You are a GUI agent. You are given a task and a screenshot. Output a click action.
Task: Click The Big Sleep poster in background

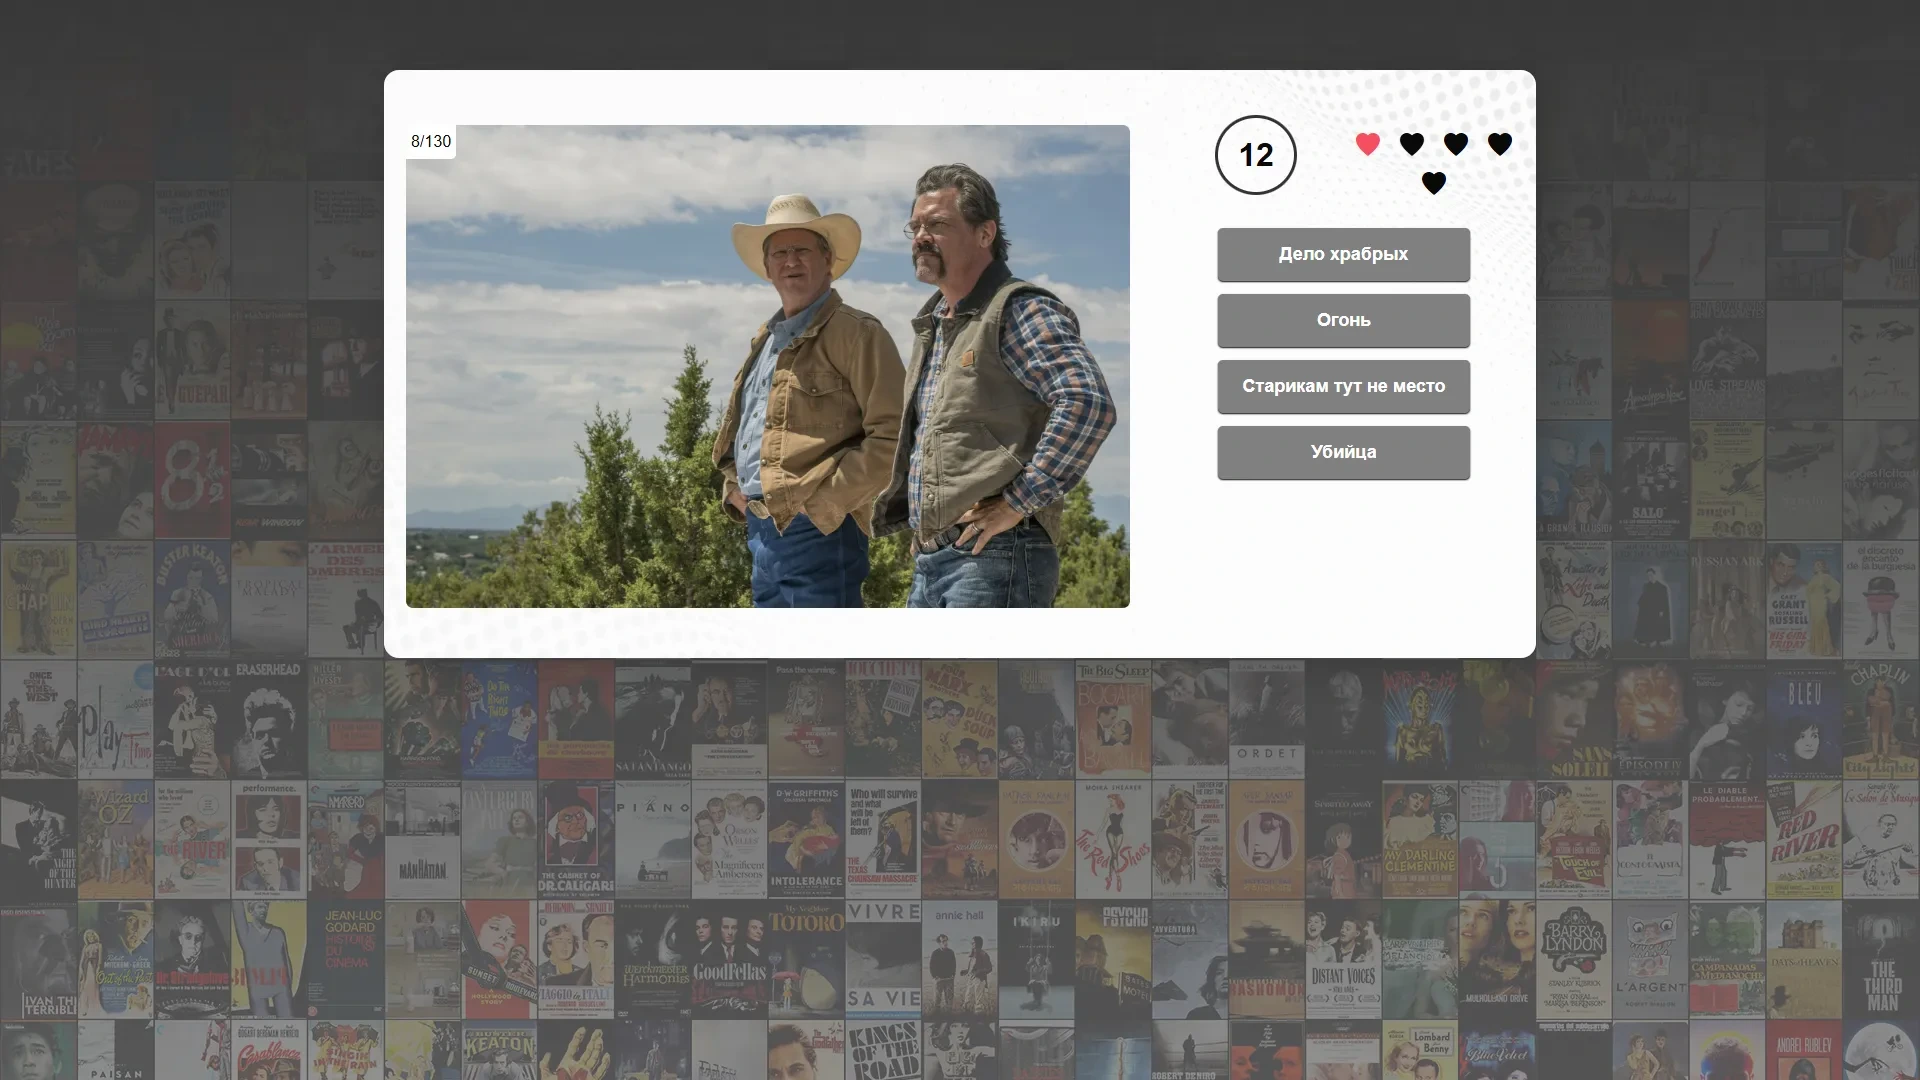(x=1113, y=720)
